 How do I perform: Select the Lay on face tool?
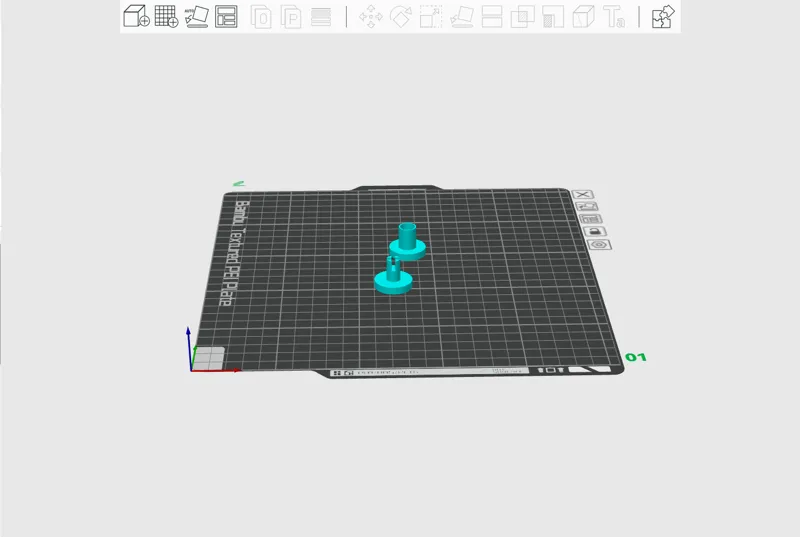[462, 17]
